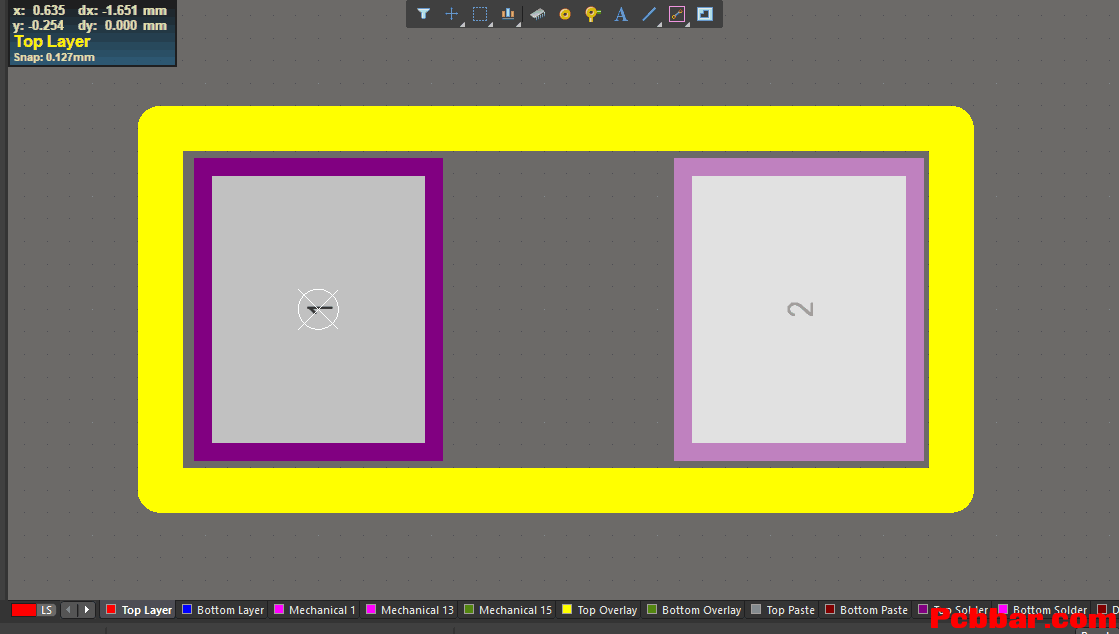1119x634 pixels.
Task: Switch to the Mechanical 1 tab
Action: pos(315,610)
